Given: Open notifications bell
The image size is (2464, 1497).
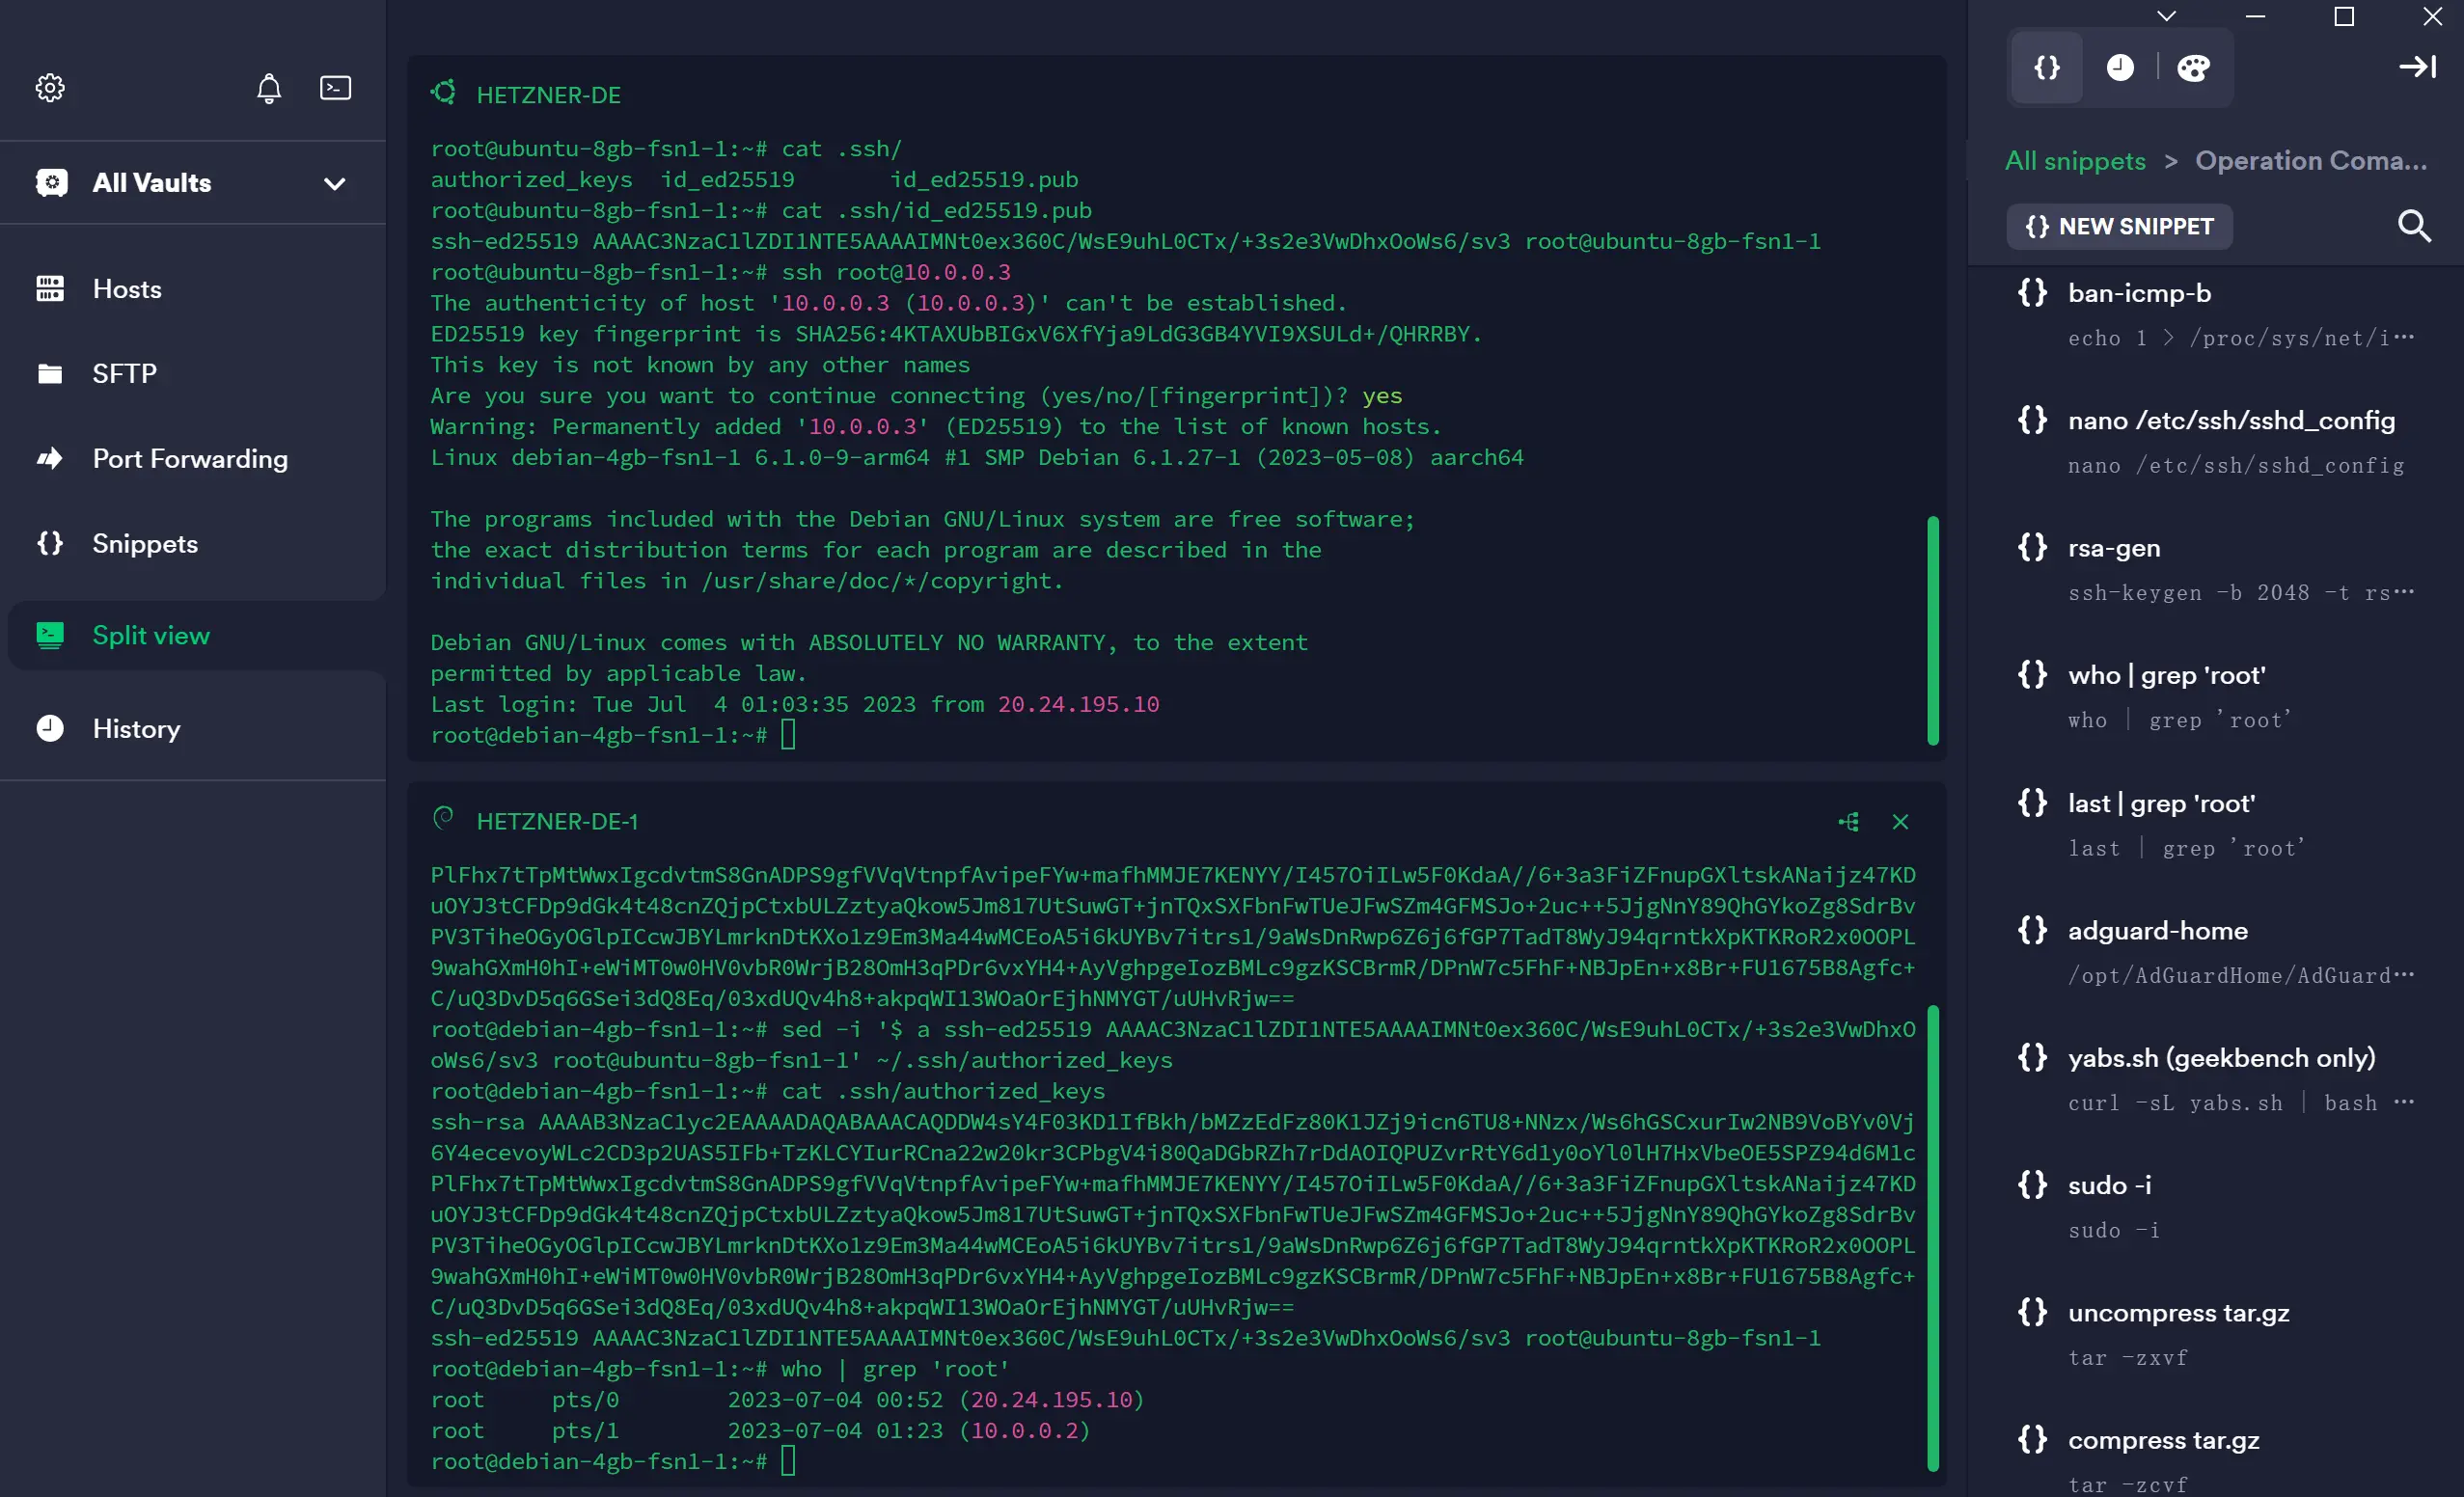Looking at the screenshot, I should pos(268,88).
